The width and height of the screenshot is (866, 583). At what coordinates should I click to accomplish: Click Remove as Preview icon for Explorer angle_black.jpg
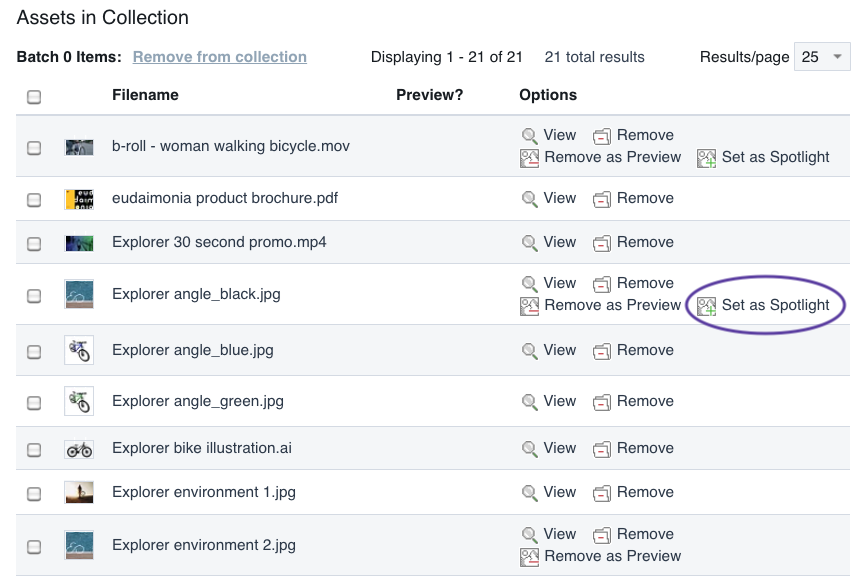pyautogui.click(x=529, y=306)
